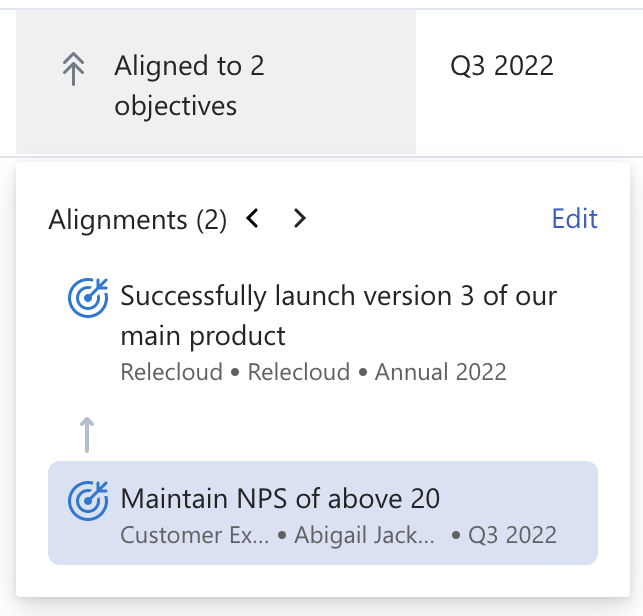Click the upward connector arrow between objectives
The width and height of the screenshot is (643, 616).
click(88, 435)
